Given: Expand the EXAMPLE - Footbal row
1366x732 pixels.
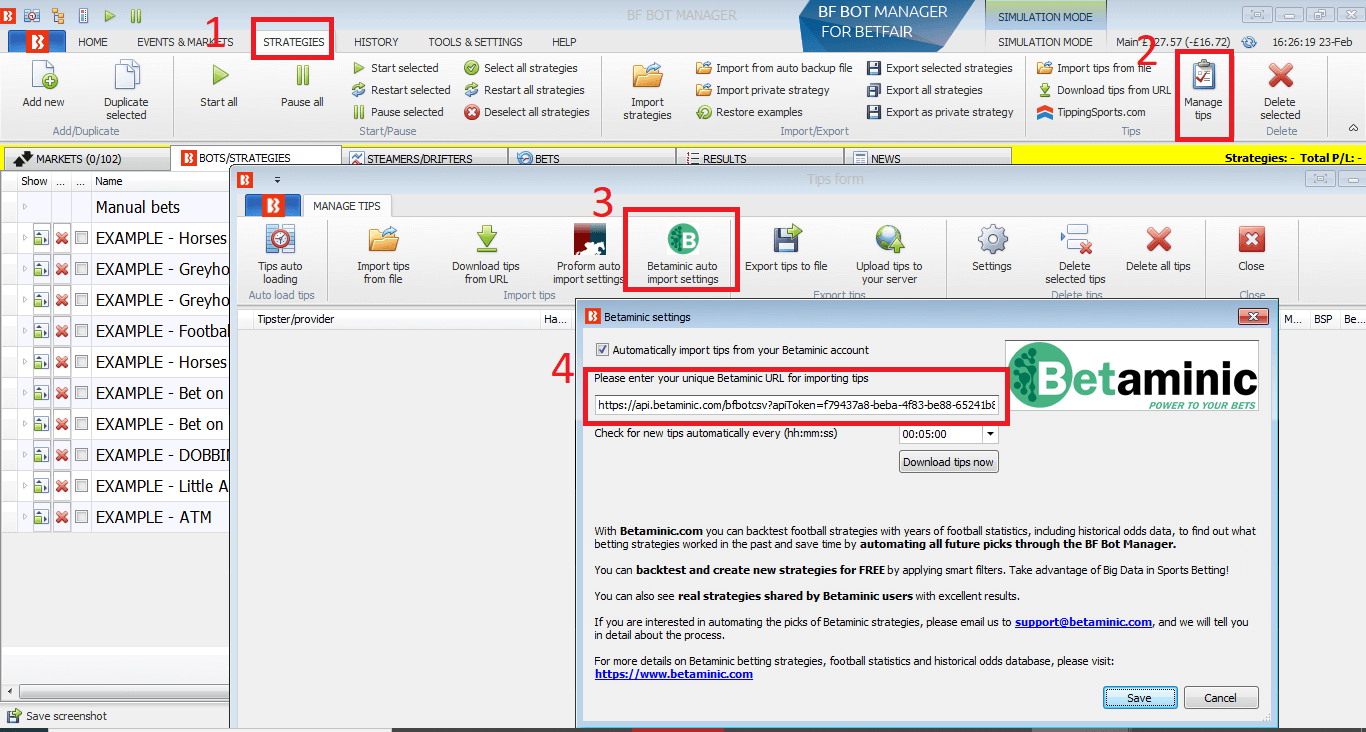Looking at the screenshot, I should [x=25, y=331].
